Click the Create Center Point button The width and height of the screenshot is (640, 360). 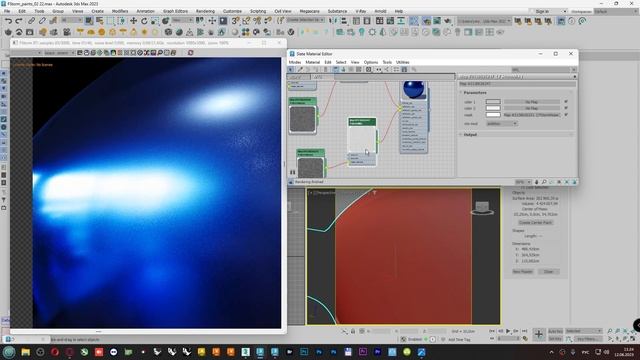(x=535, y=222)
